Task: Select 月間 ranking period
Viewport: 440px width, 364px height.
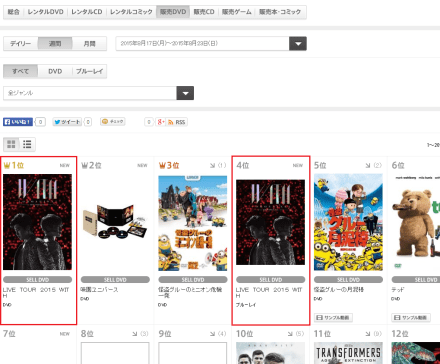Action: point(89,44)
